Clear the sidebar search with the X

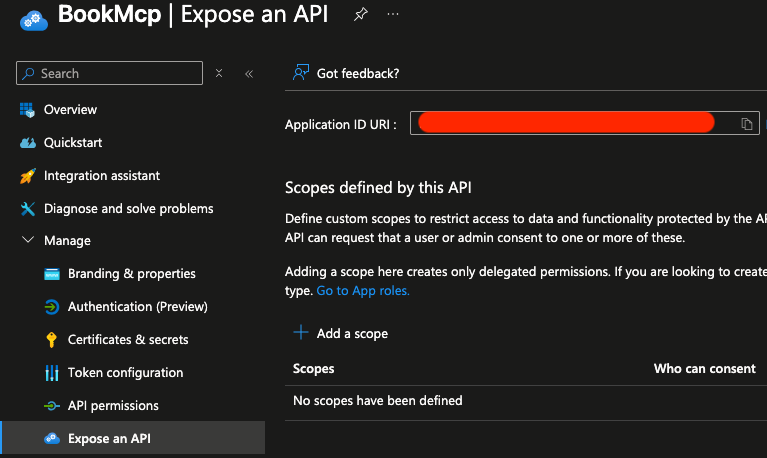pyautogui.click(x=219, y=73)
